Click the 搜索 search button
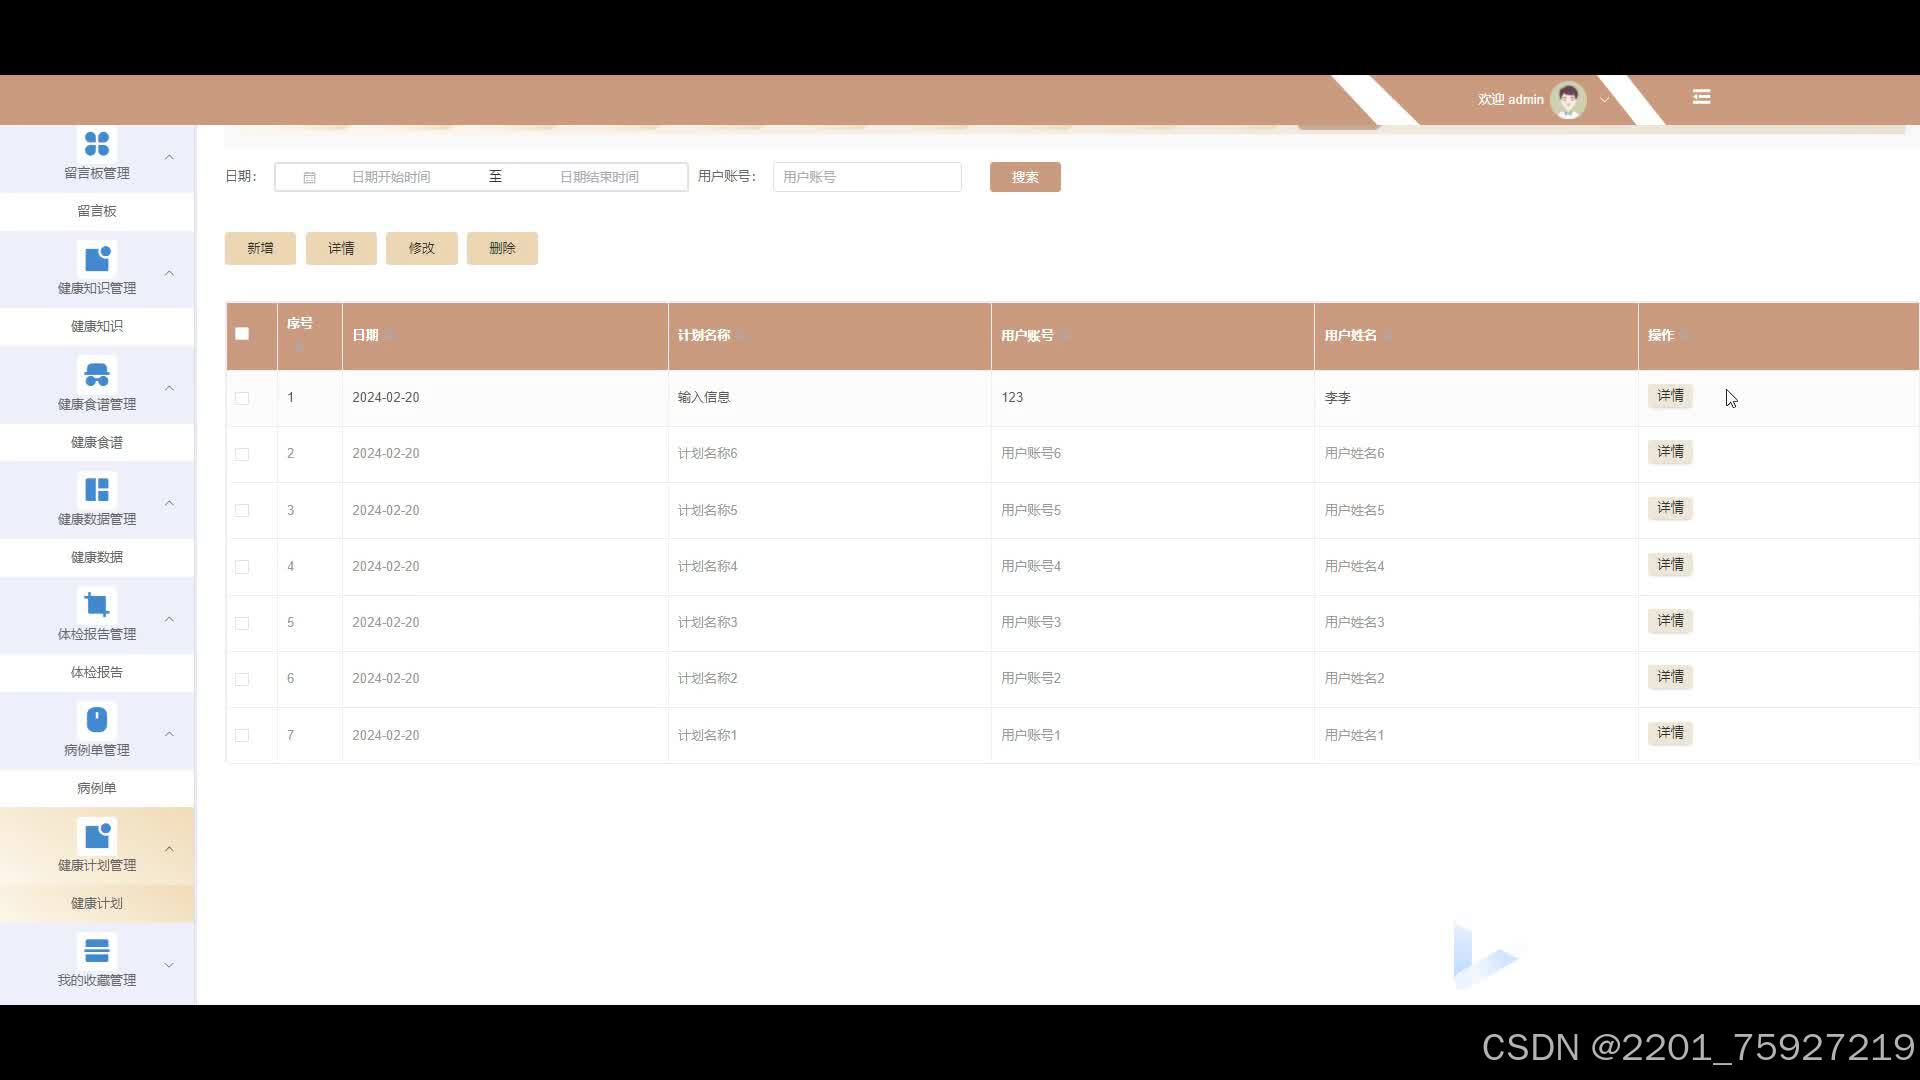The image size is (1920, 1080). click(1025, 177)
